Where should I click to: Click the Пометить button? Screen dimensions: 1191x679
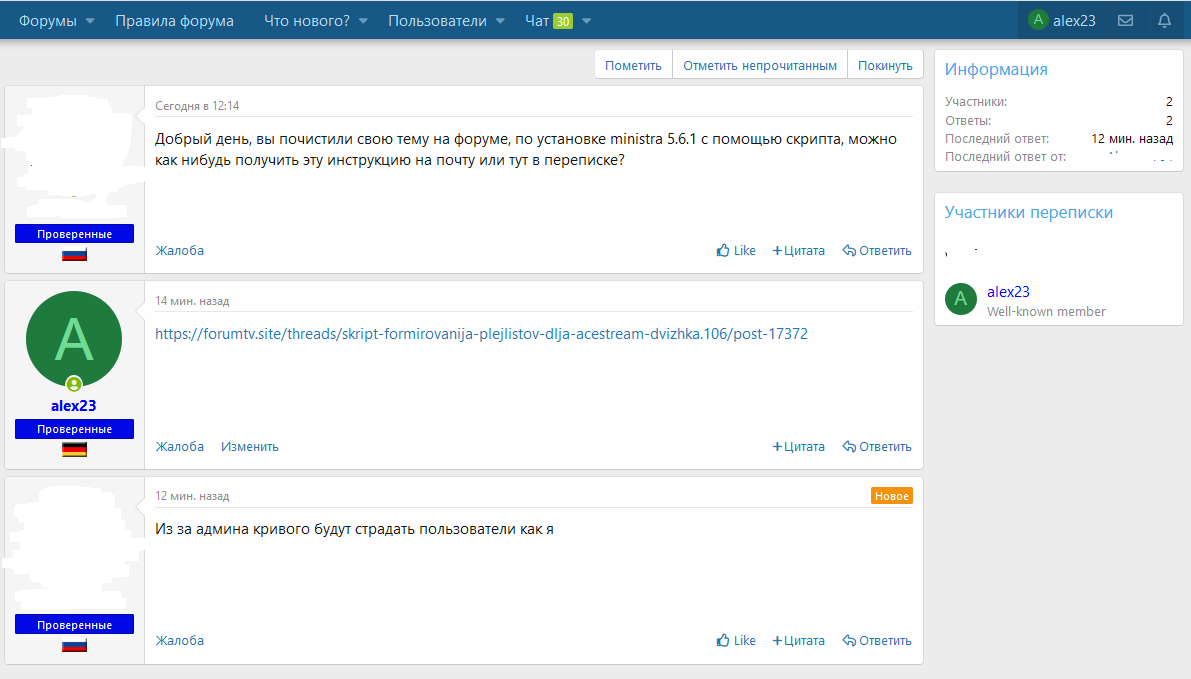coord(633,65)
